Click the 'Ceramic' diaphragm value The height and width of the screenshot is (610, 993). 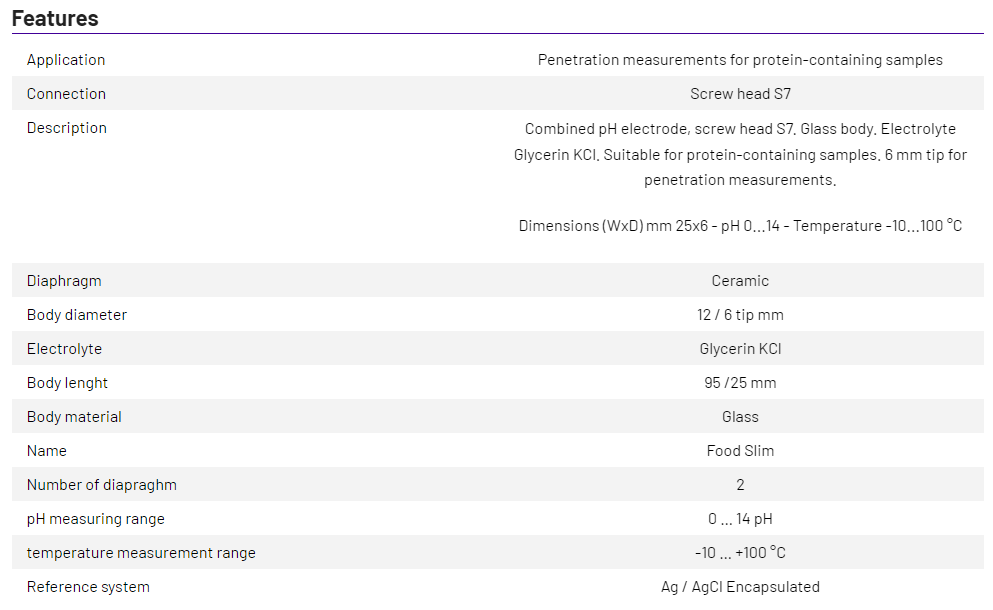point(740,281)
